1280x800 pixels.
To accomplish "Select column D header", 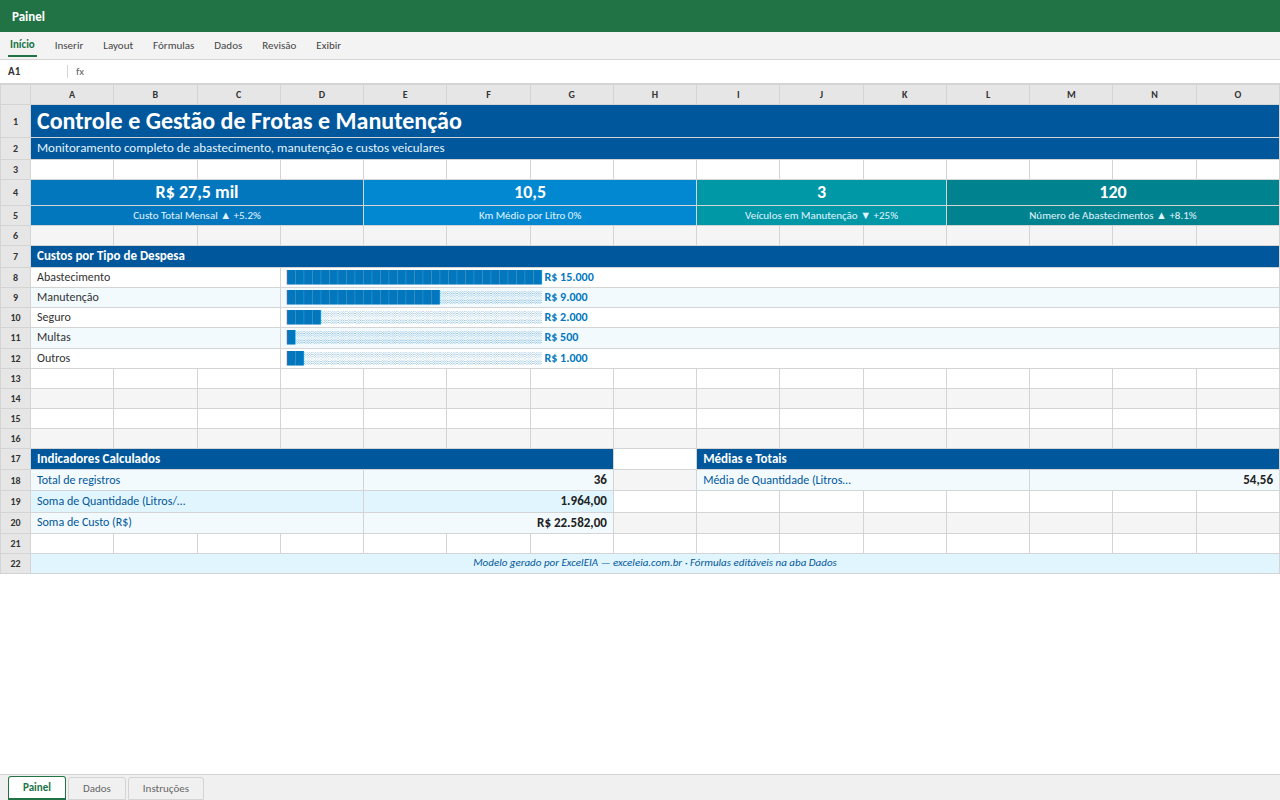I will pyautogui.click(x=322, y=95).
